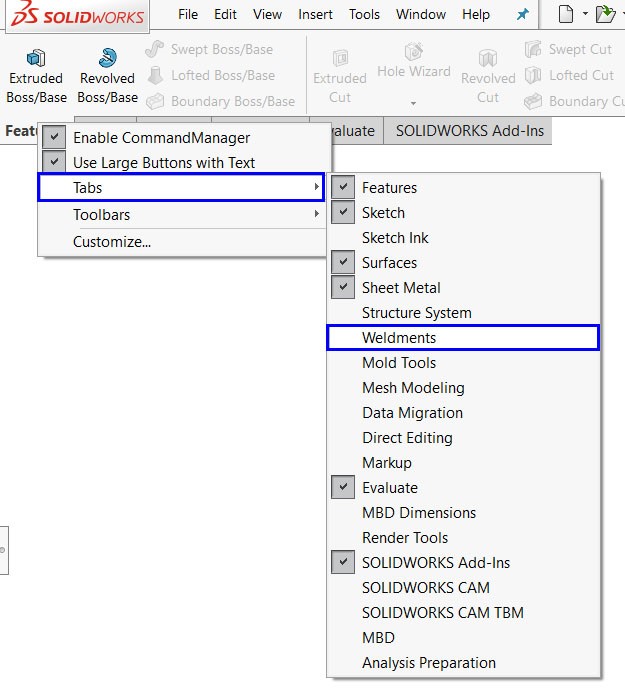Uncheck the Evaluate tab option

click(x=343, y=487)
